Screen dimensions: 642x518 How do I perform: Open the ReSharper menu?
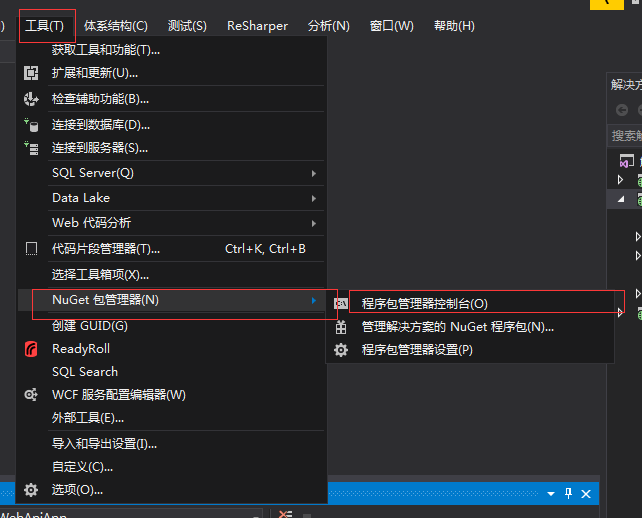click(258, 26)
